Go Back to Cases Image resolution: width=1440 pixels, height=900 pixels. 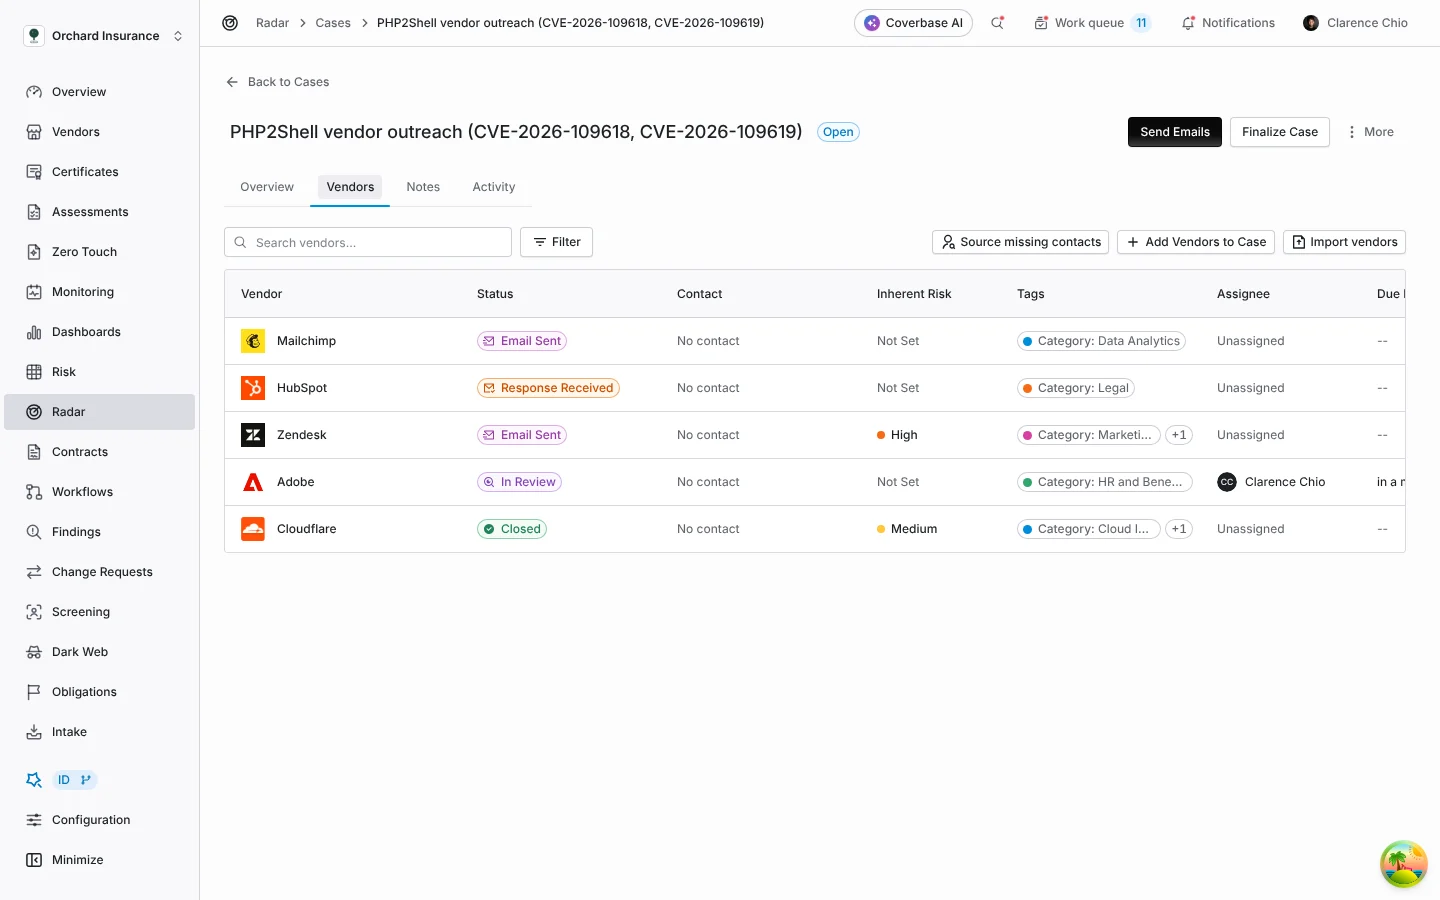pos(278,82)
